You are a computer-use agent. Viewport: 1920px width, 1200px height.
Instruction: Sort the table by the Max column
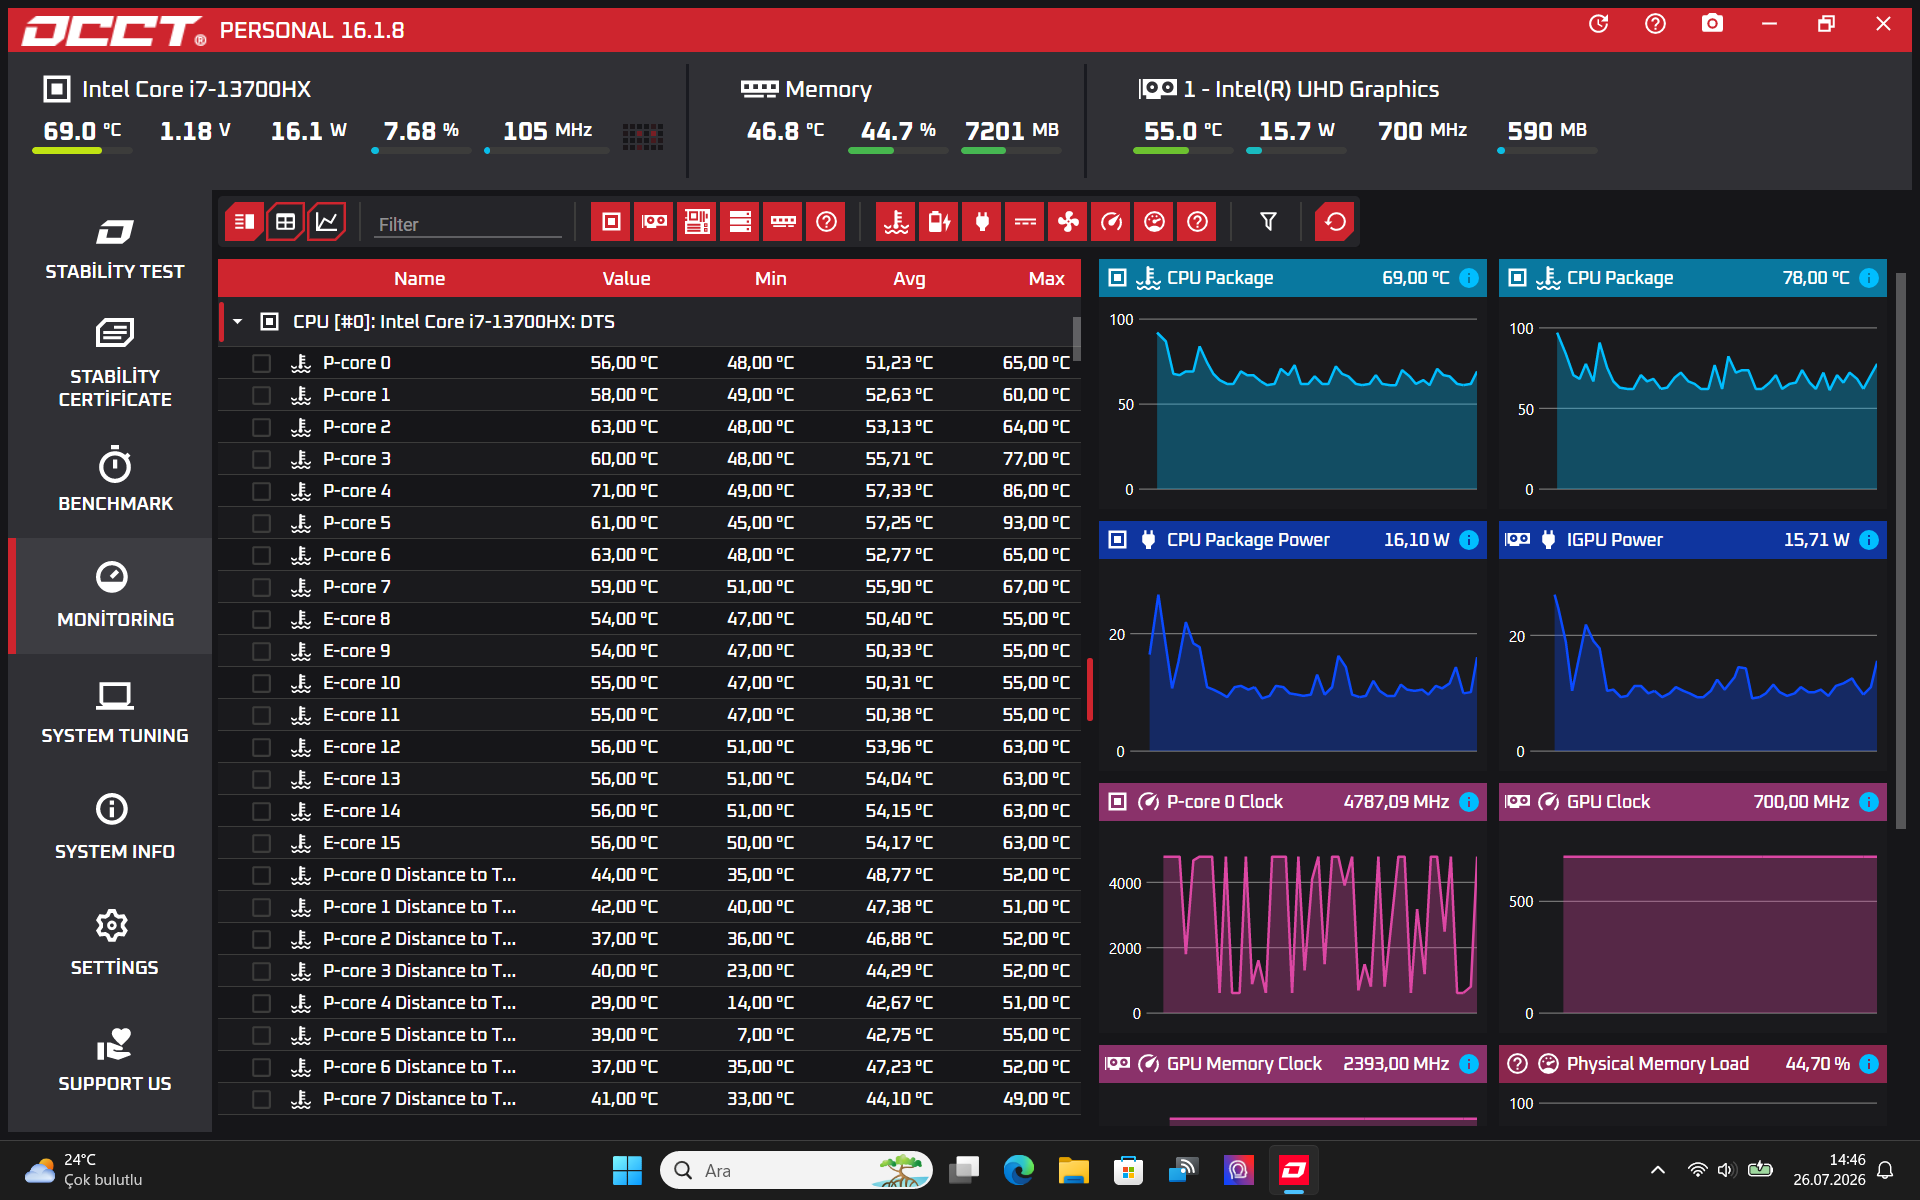coord(1046,279)
